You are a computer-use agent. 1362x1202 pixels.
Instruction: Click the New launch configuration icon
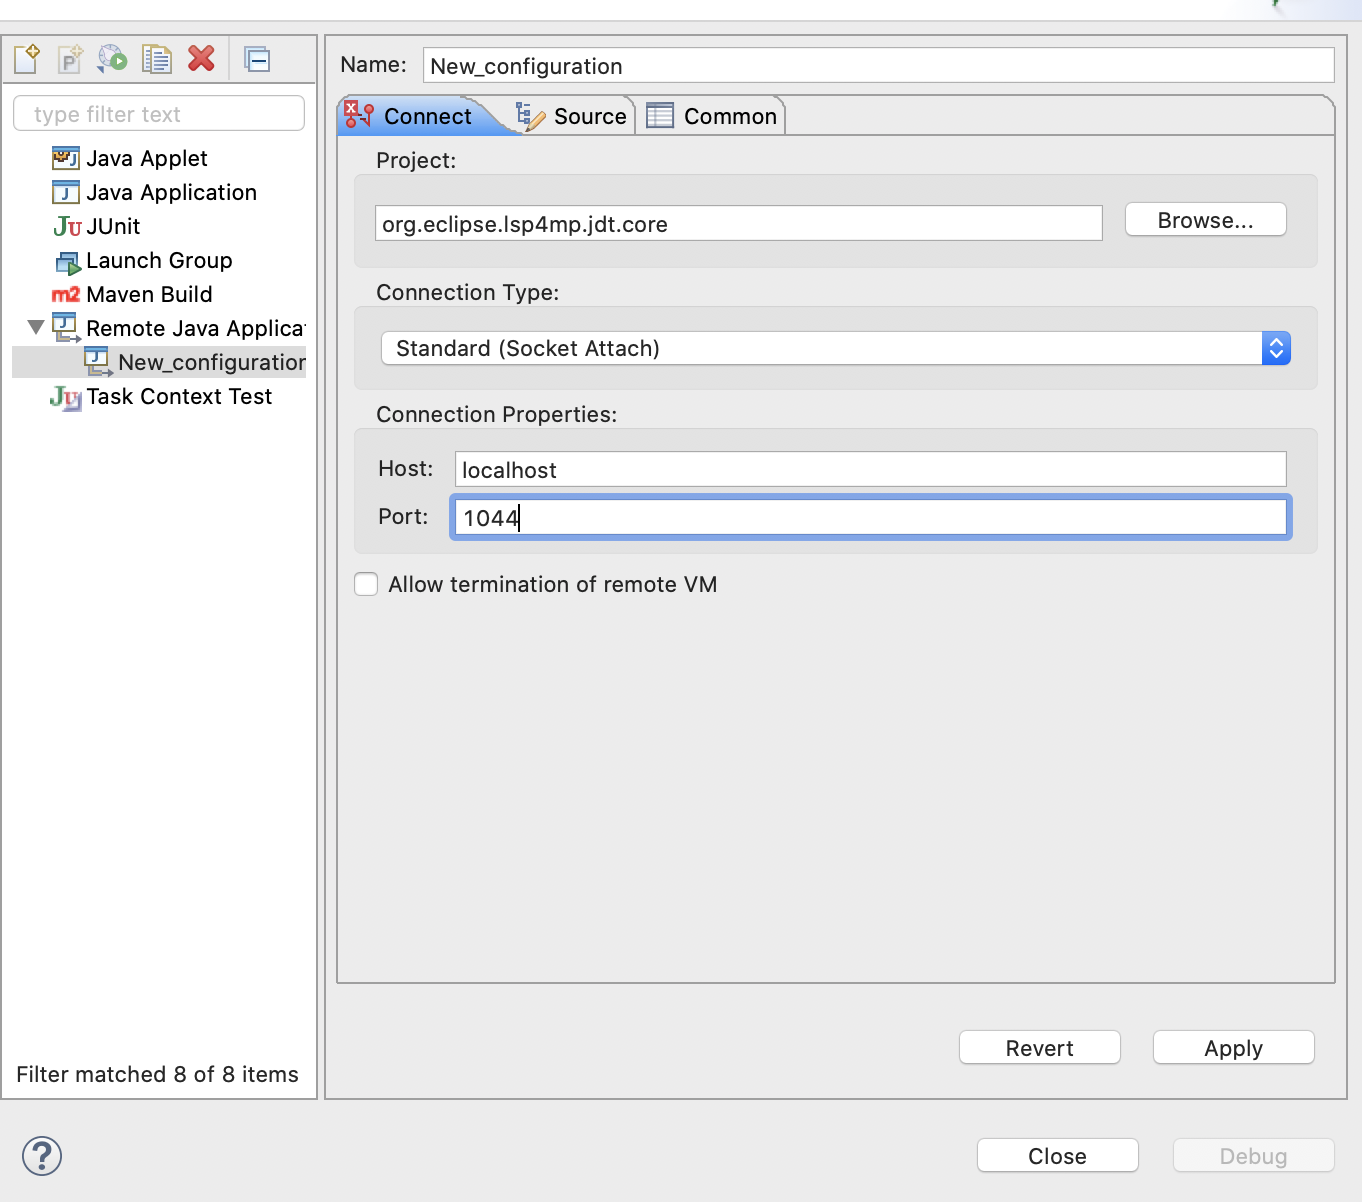27,59
